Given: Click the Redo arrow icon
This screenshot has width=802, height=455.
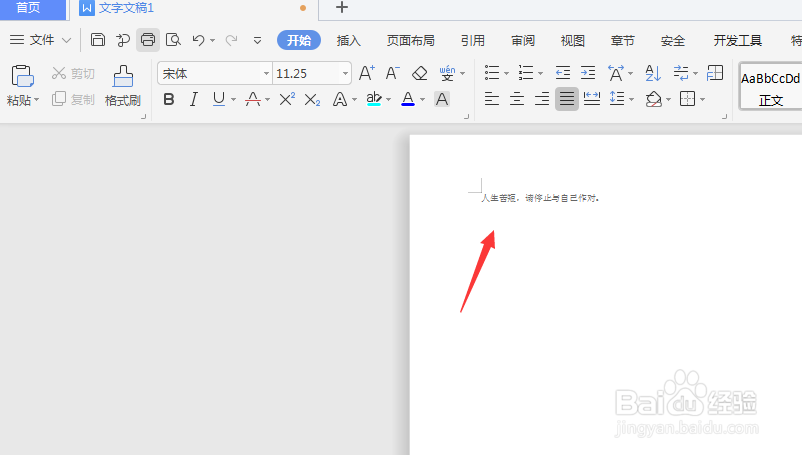Looking at the screenshot, I should coord(232,40).
